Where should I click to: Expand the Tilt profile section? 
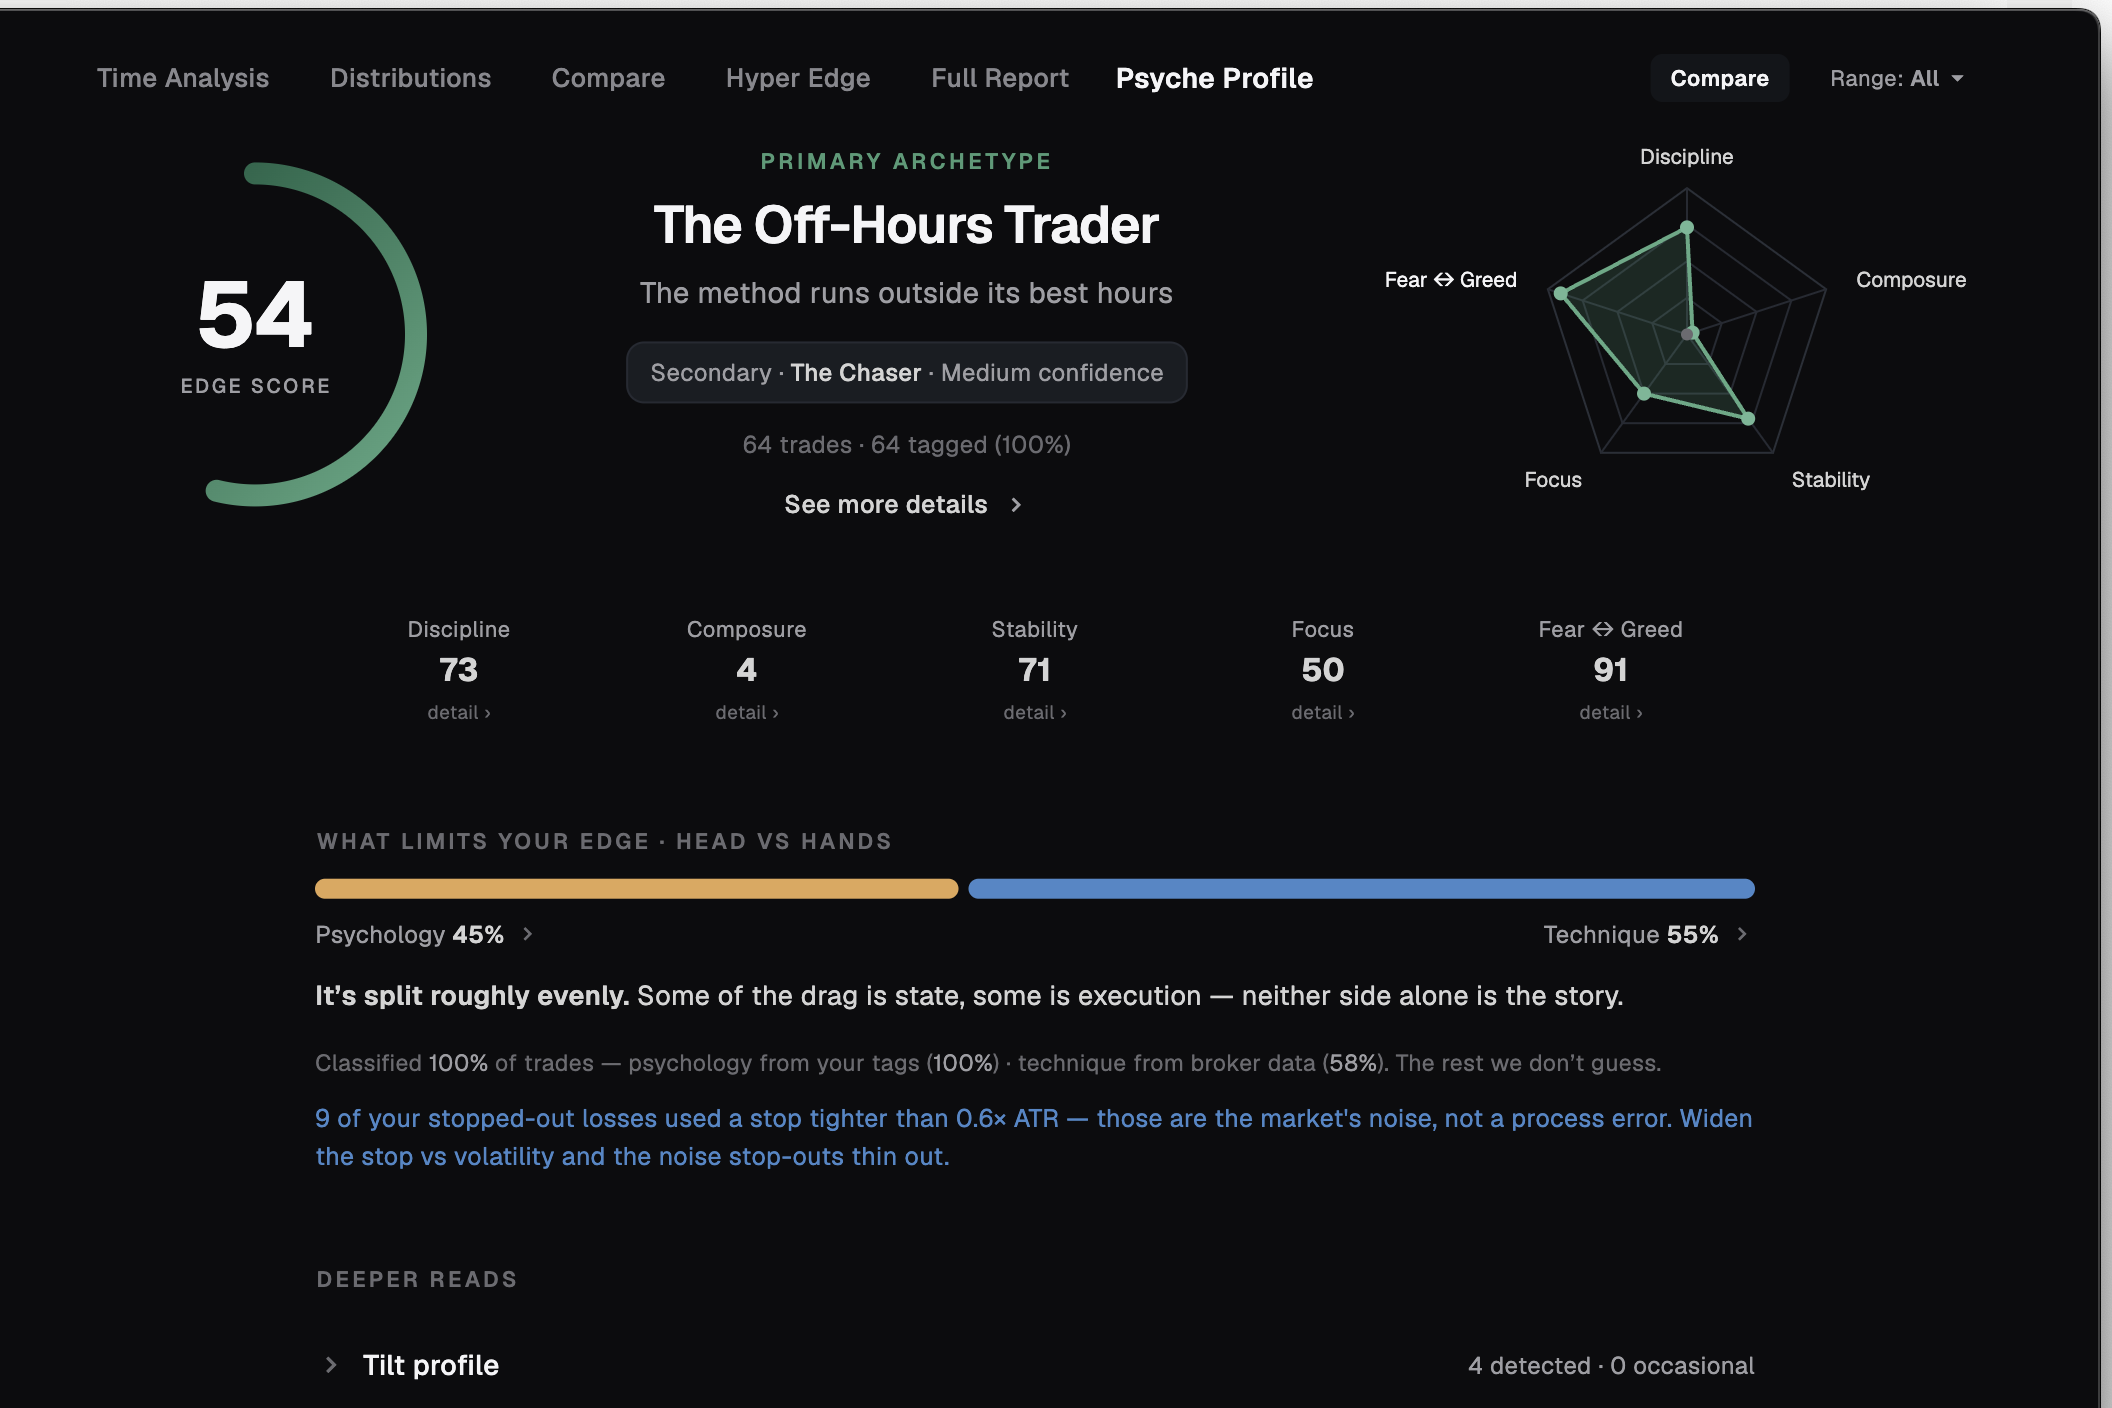[1035, 1365]
